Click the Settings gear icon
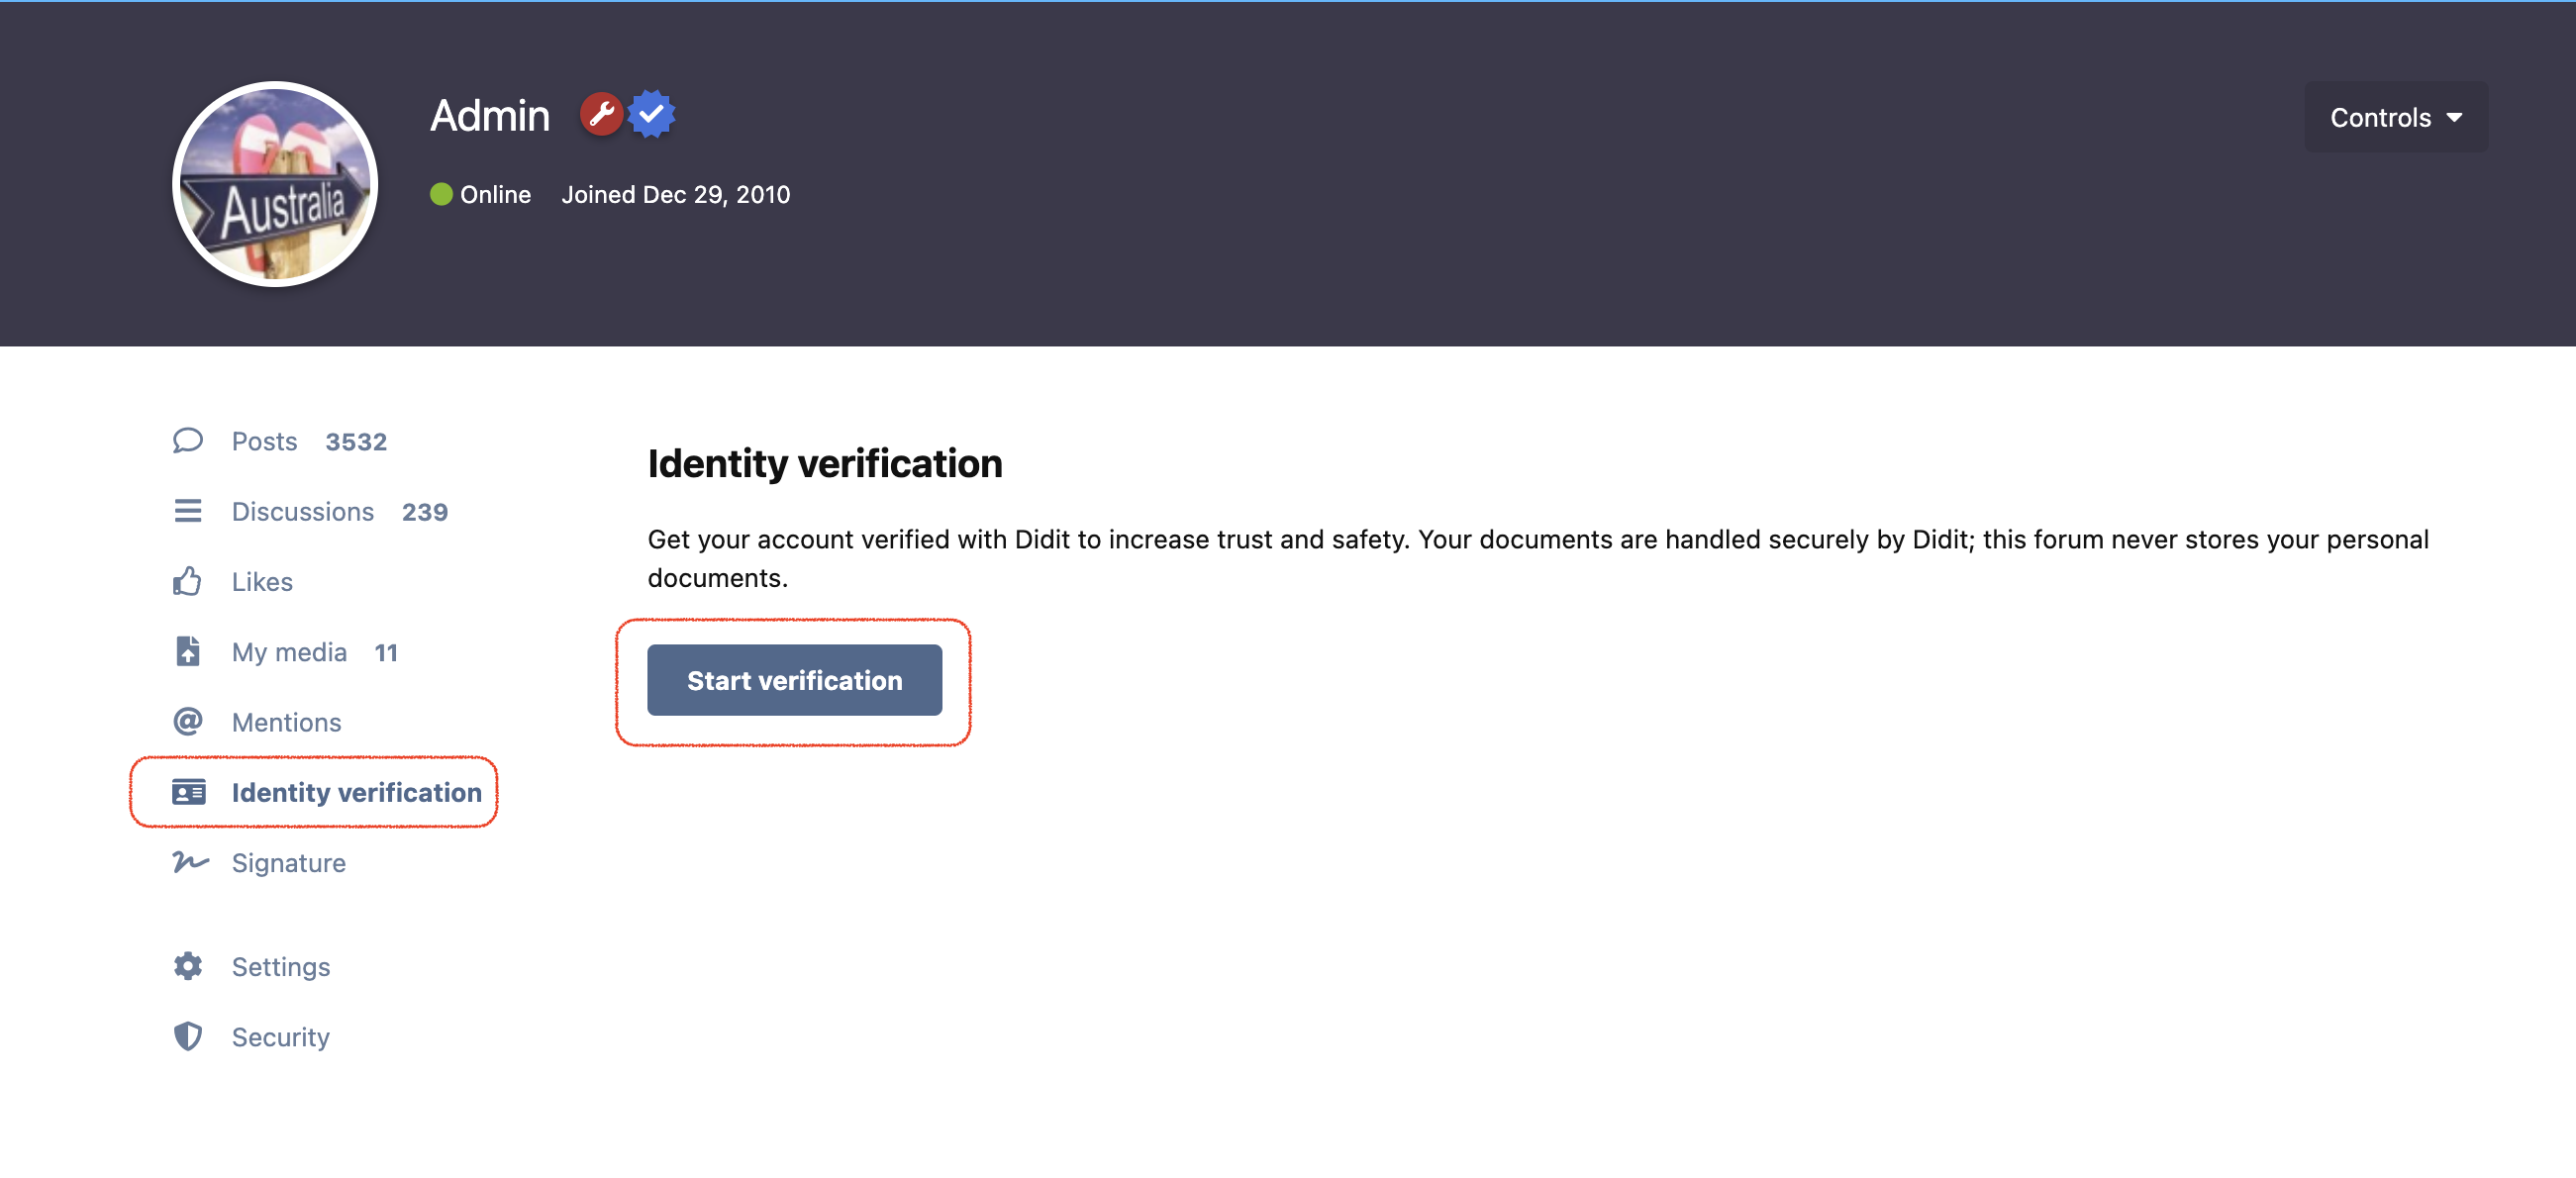This screenshot has height=1178, width=2576. click(x=187, y=966)
